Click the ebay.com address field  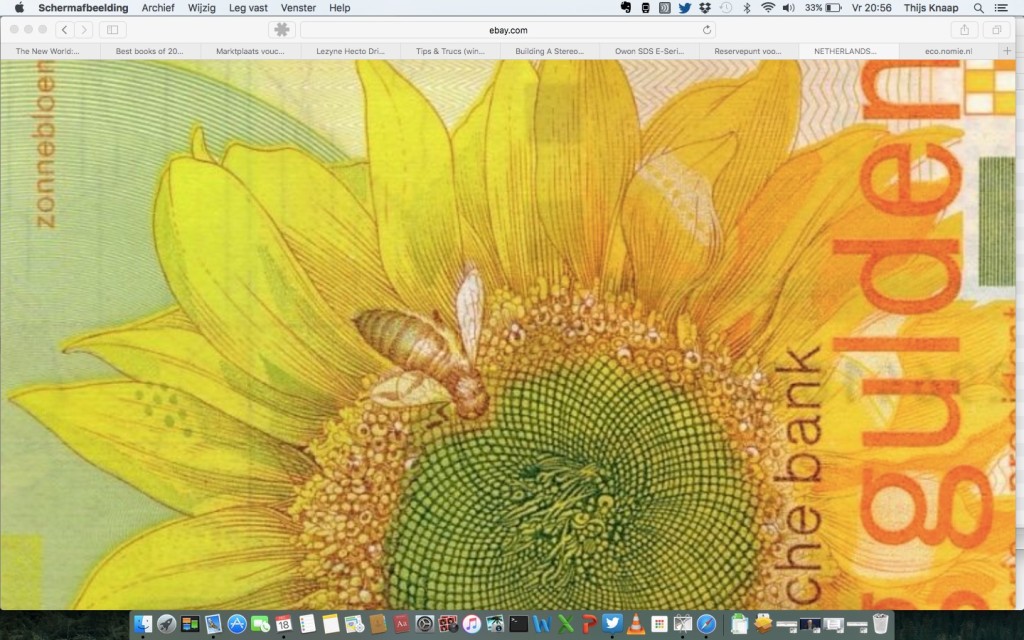(508, 30)
